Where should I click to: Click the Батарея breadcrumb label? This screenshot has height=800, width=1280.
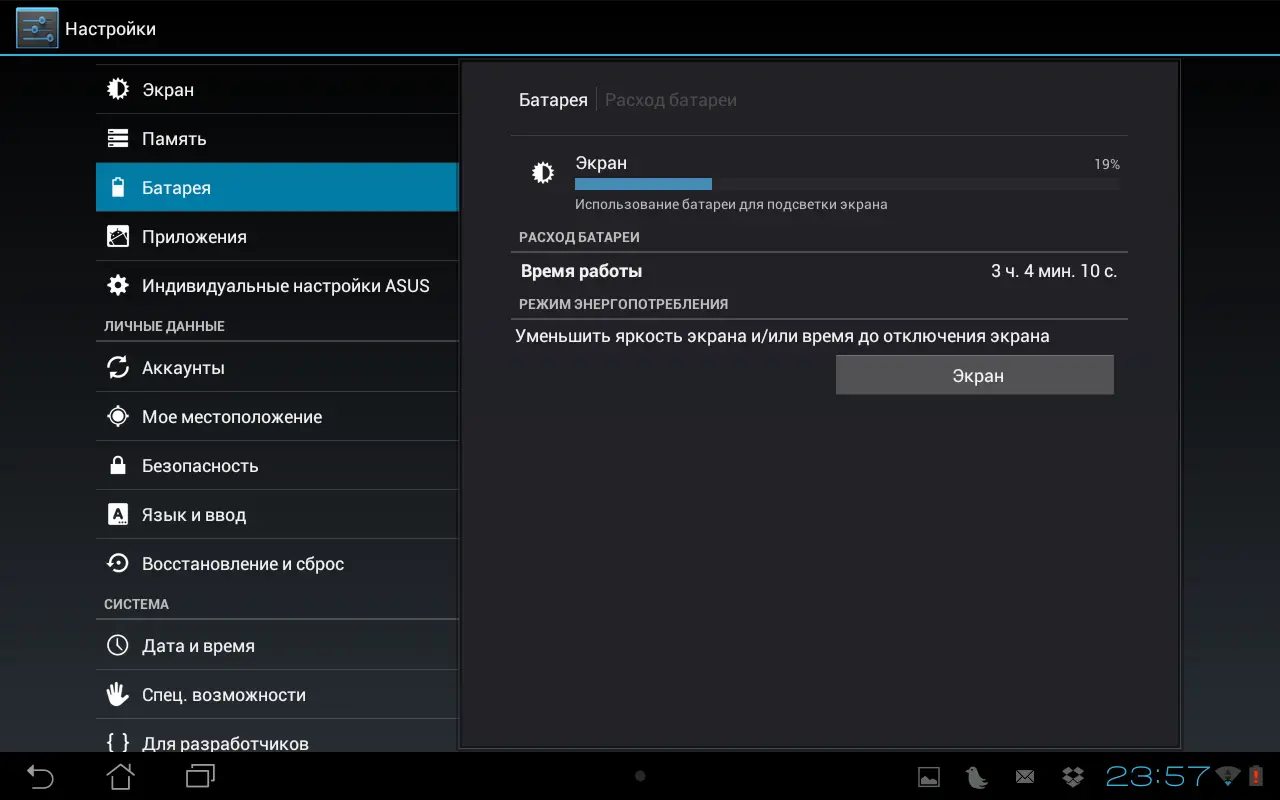pyautogui.click(x=553, y=100)
